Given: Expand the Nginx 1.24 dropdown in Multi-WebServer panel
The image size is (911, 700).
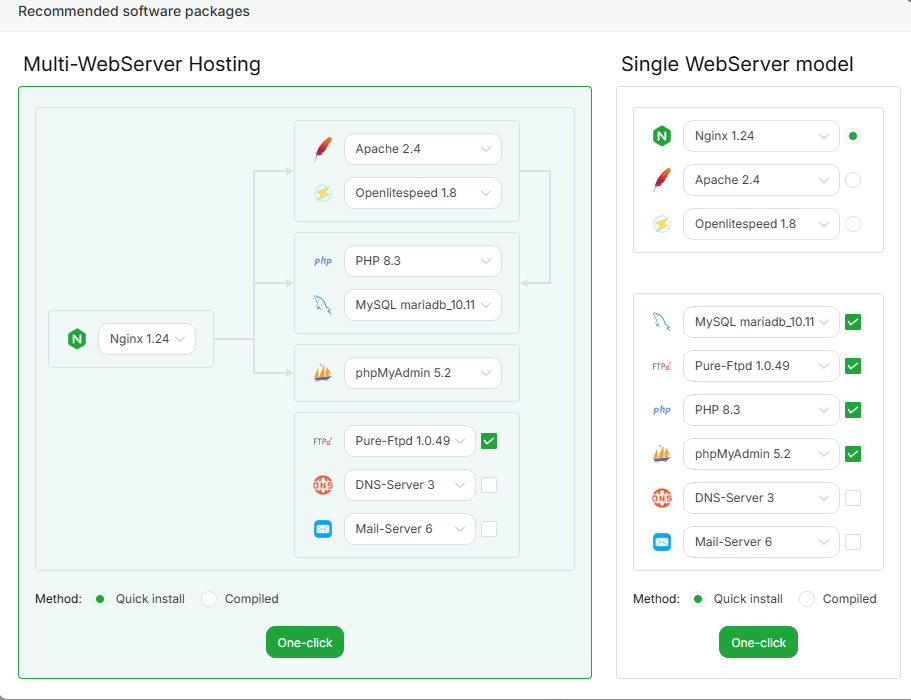Looking at the screenshot, I should 146,339.
